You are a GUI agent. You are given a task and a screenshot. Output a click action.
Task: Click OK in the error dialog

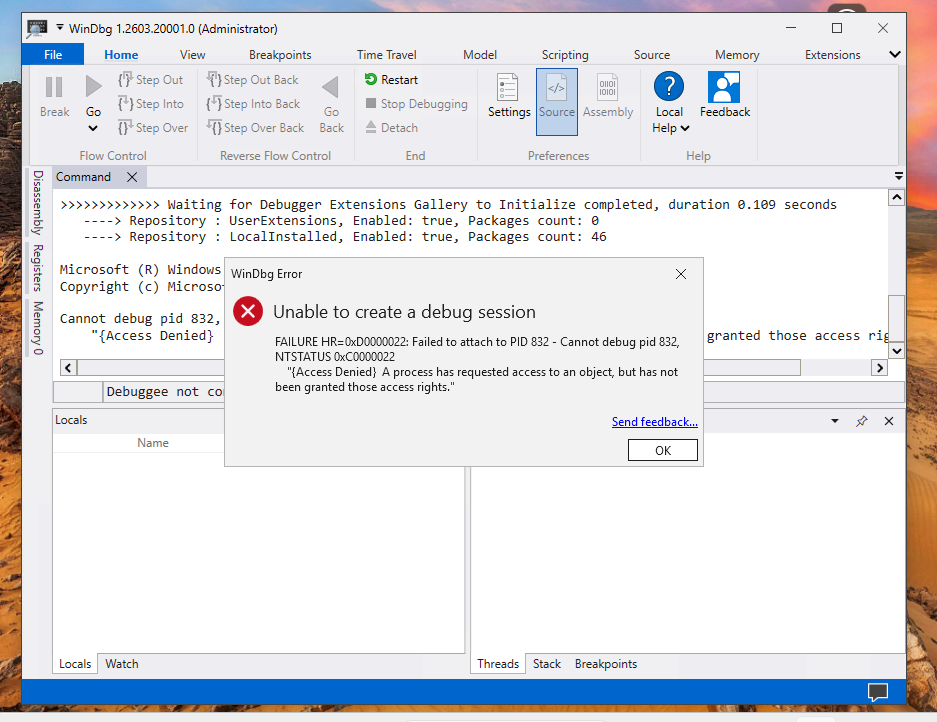pos(663,450)
